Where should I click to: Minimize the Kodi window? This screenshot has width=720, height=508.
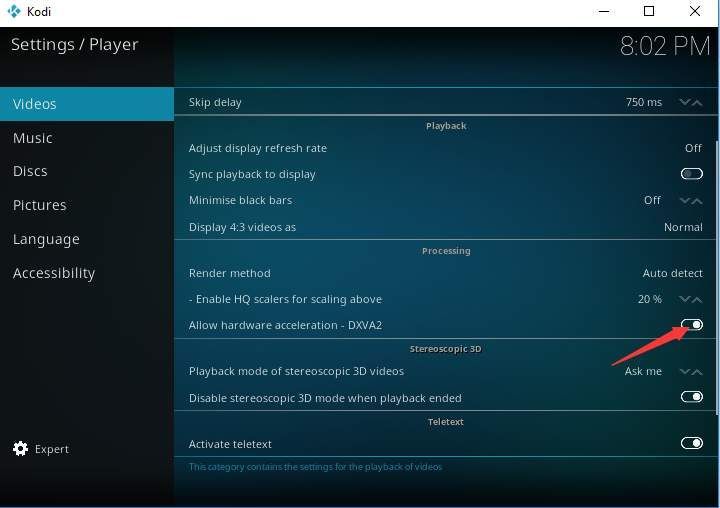click(x=604, y=11)
